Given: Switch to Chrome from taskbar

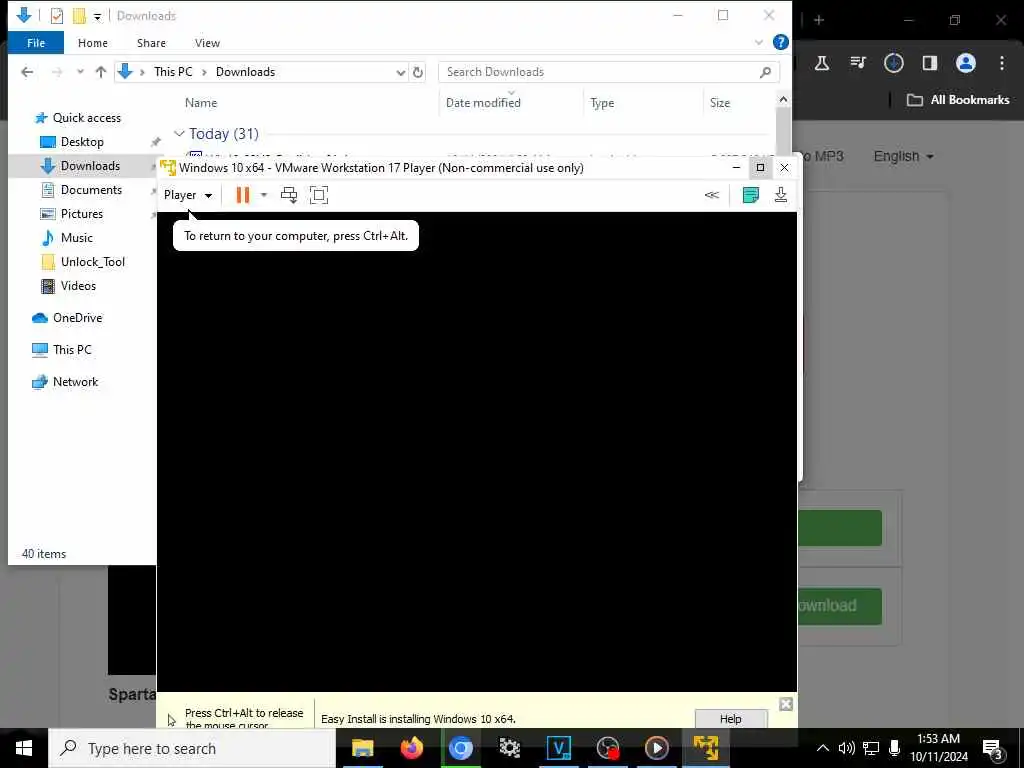Looking at the screenshot, I should (x=460, y=748).
